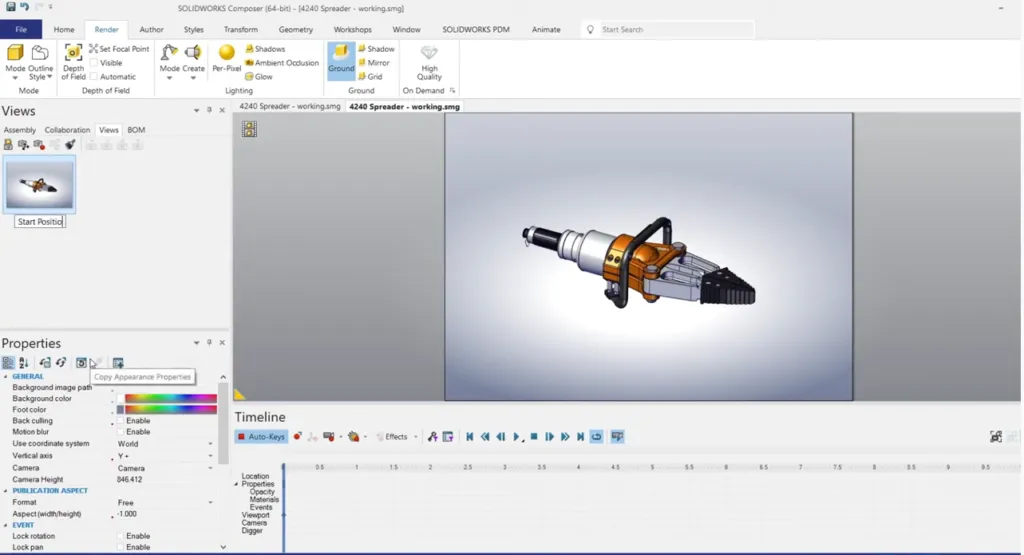
Task: Collapse the PUBLICATION ASPECT section
Action: pos(6,491)
